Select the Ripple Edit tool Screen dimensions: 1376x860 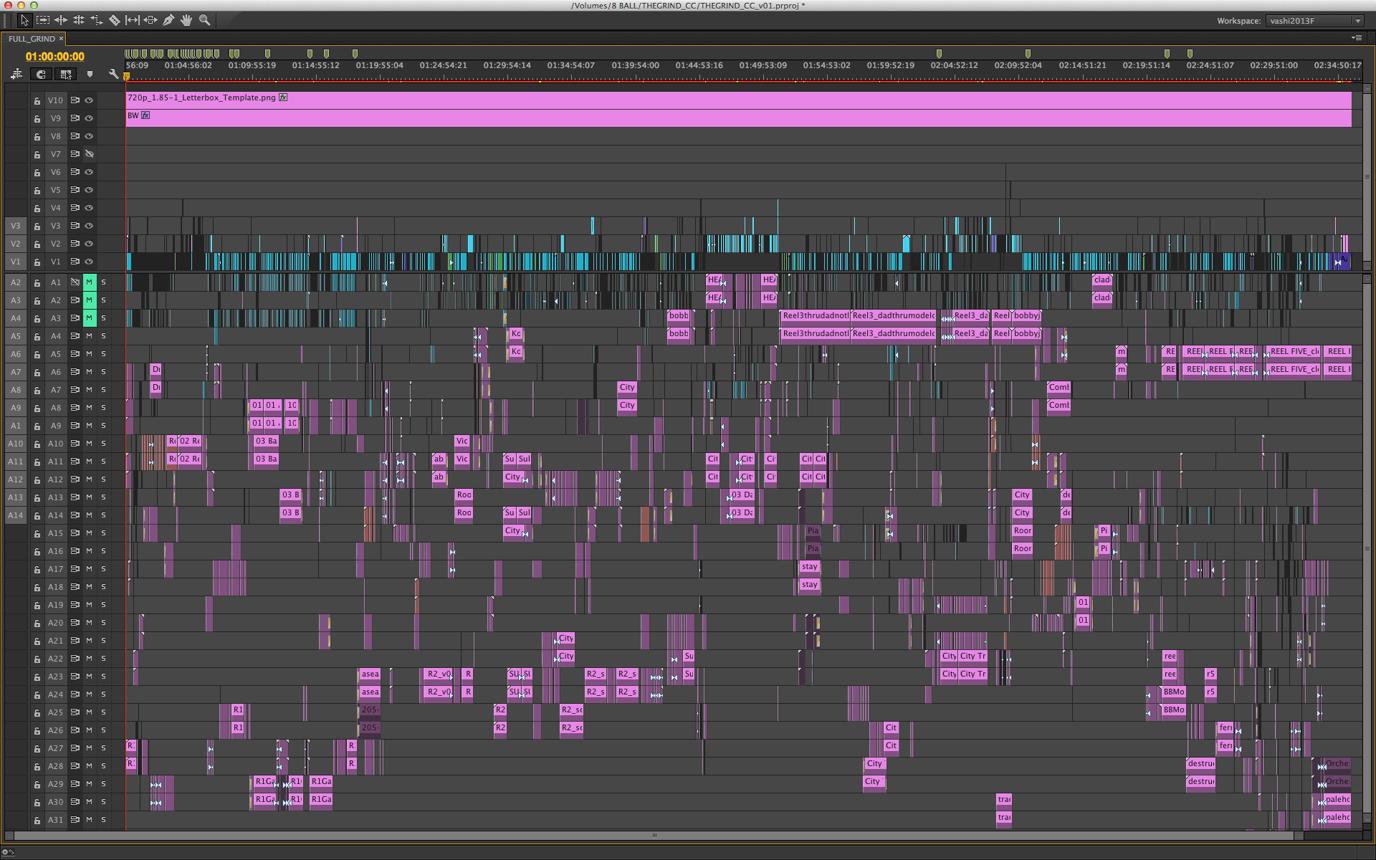point(61,20)
